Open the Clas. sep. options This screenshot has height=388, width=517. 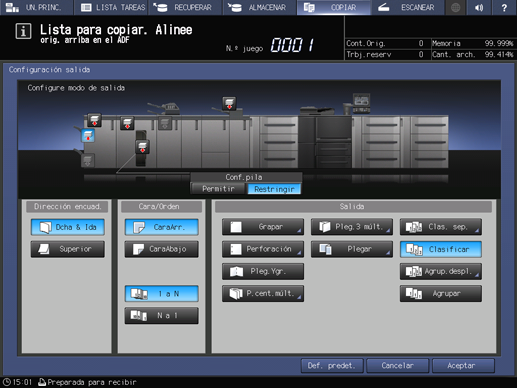441,227
